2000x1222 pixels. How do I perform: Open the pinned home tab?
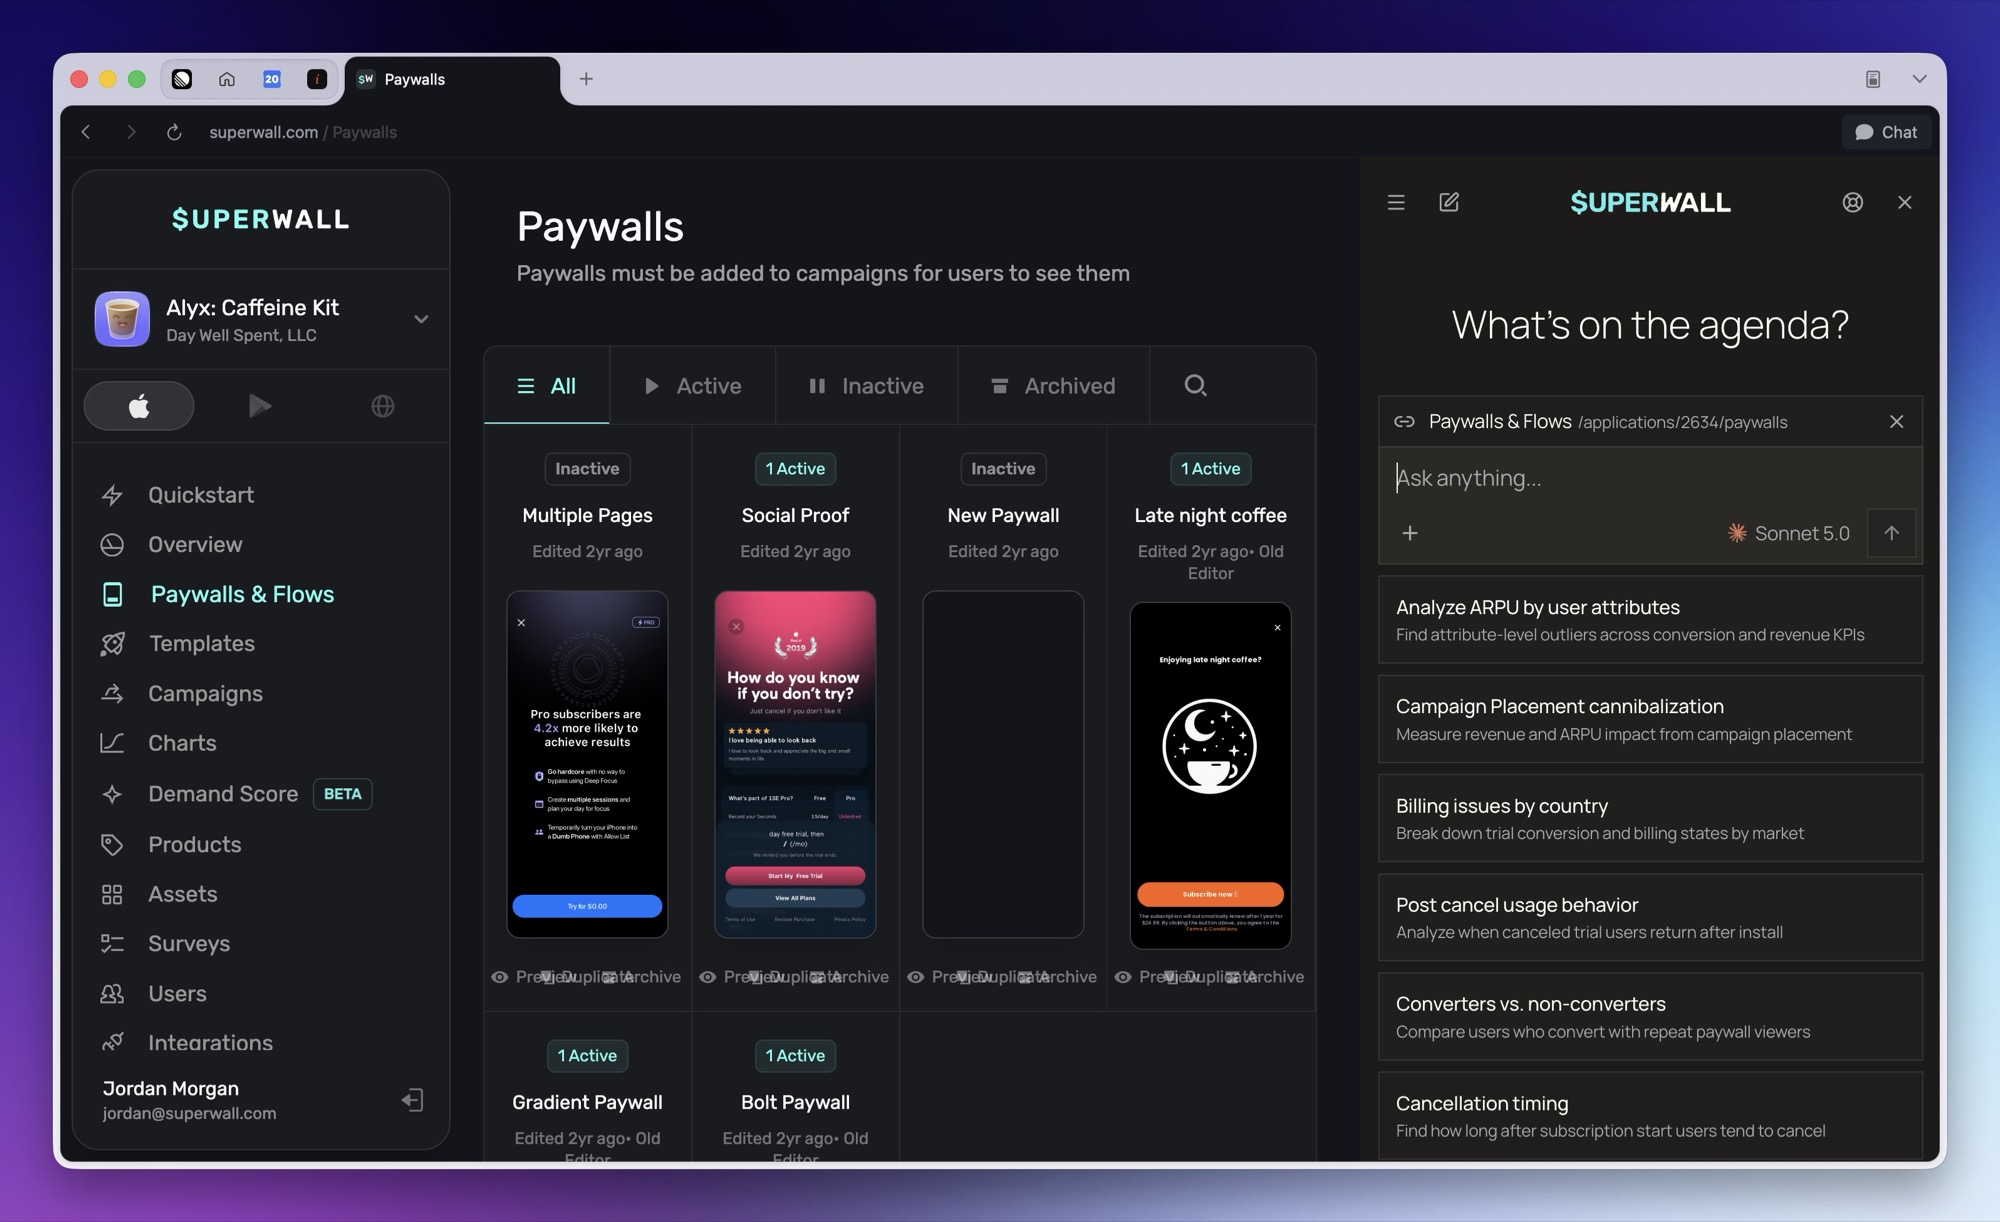(227, 79)
